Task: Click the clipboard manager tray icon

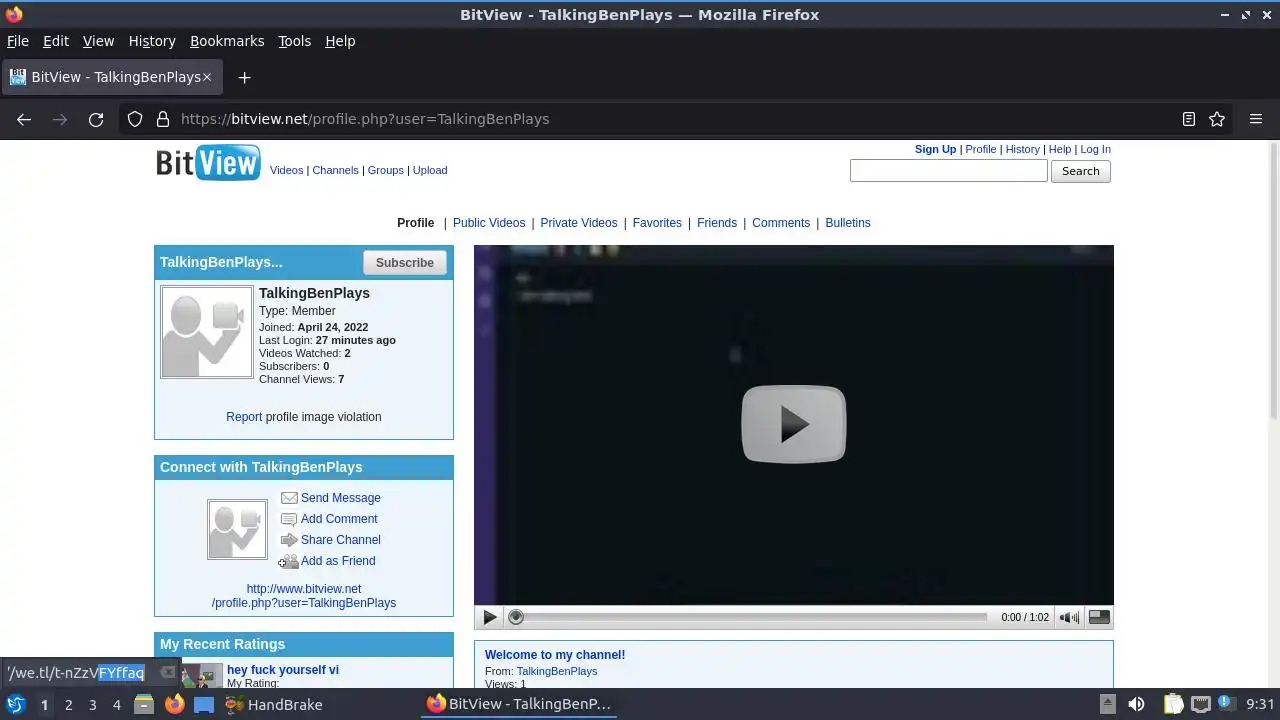Action: [1173, 704]
